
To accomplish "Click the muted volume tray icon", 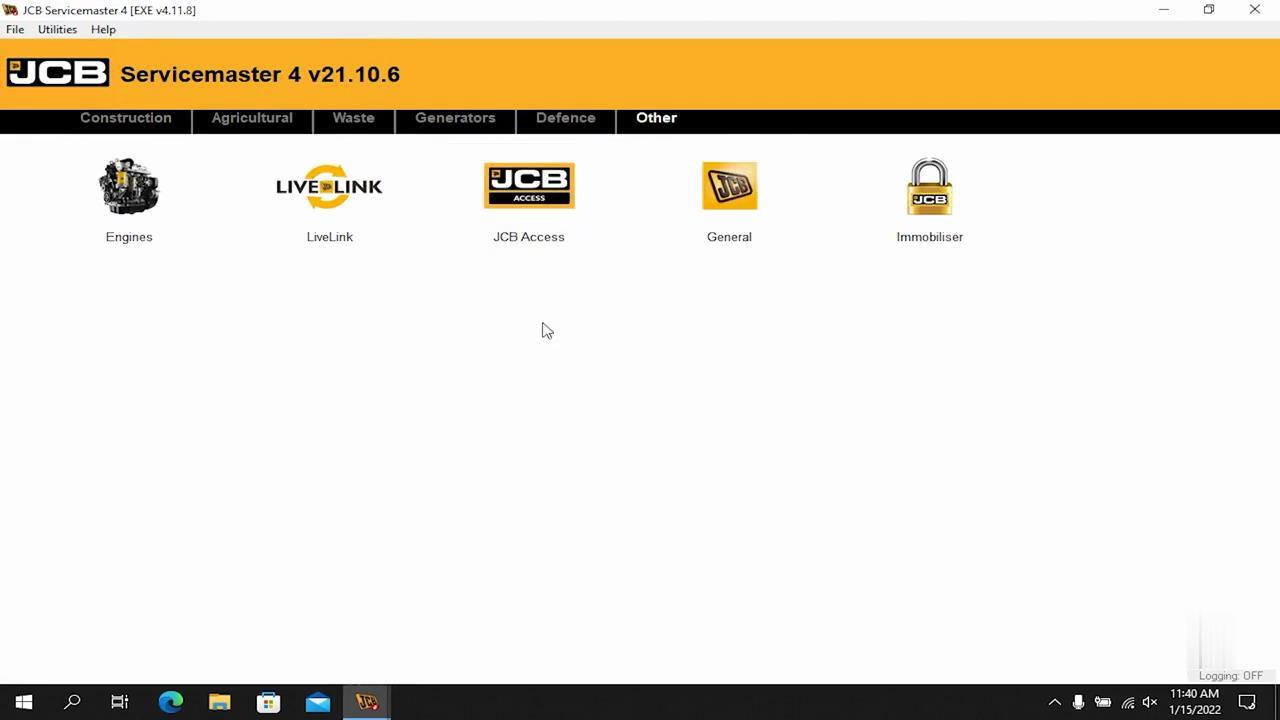I will point(1150,702).
